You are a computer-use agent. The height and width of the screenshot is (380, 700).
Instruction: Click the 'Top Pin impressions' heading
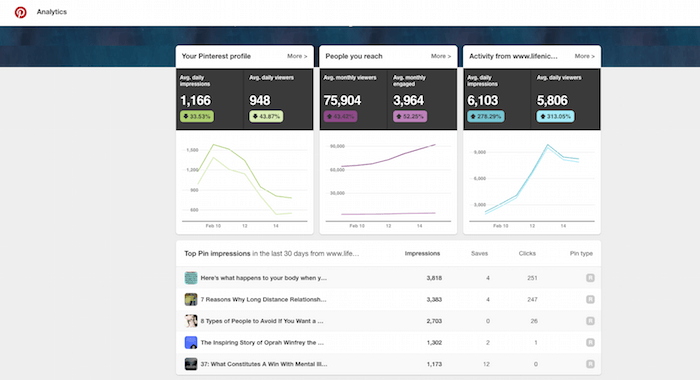coord(217,253)
